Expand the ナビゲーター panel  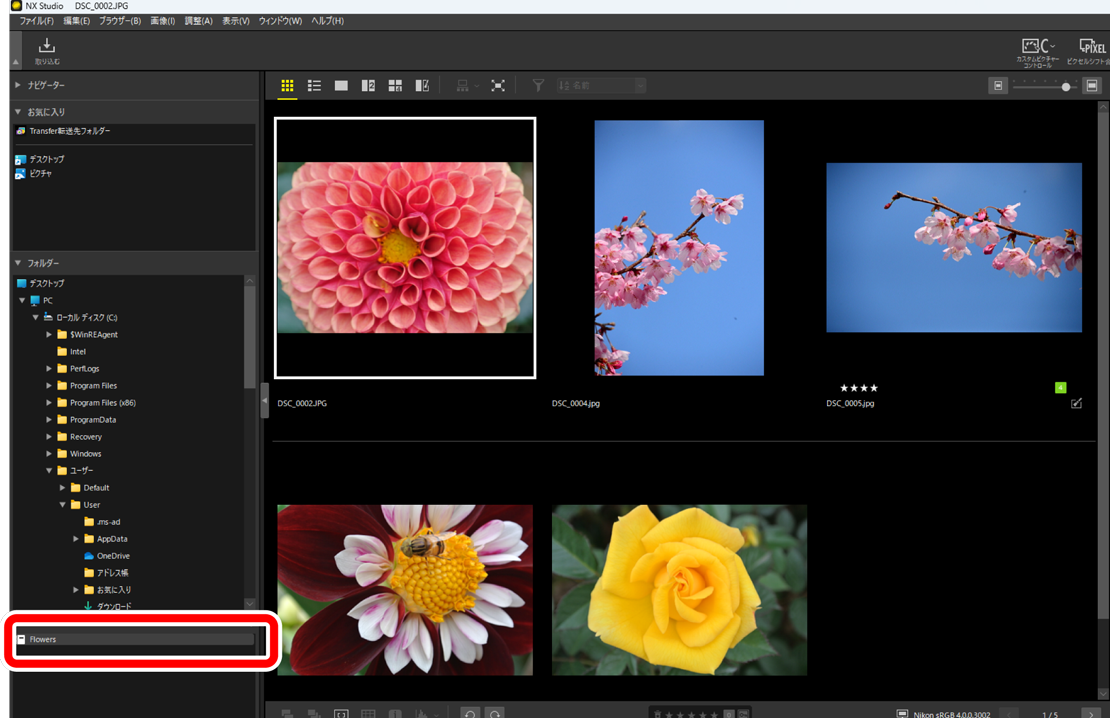pyautogui.click(x=18, y=85)
